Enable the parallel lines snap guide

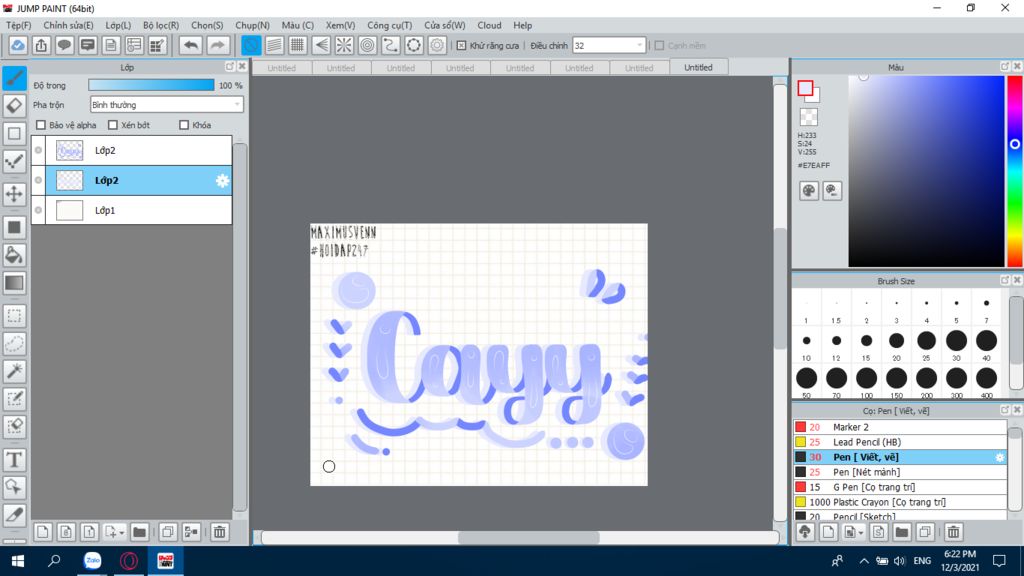pos(274,45)
